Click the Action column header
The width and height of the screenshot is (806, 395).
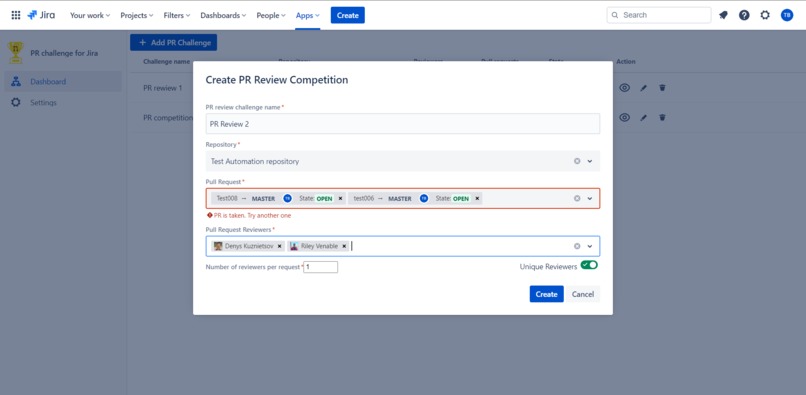click(x=626, y=61)
